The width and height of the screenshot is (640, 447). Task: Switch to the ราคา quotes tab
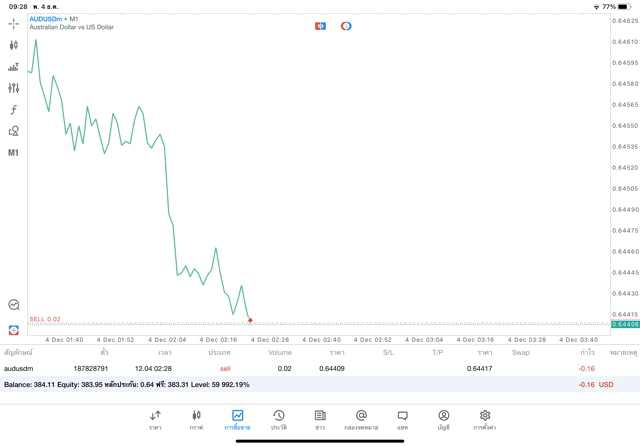click(155, 419)
